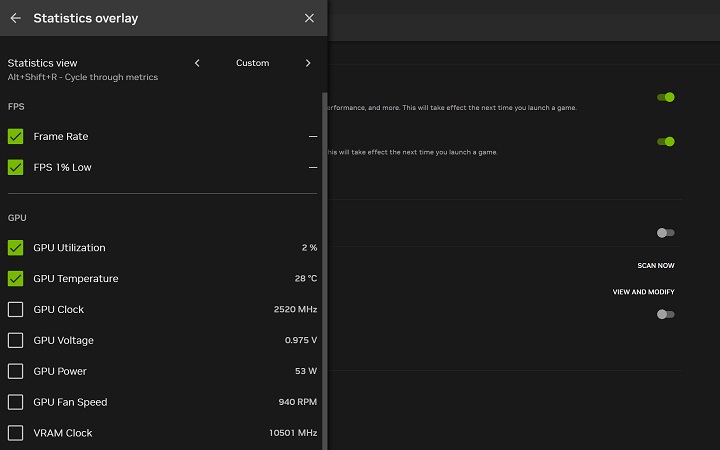Viewport: 720px width, 450px height.
Task: Click the back arrow in Statistics overlay header
Action: 15,18
